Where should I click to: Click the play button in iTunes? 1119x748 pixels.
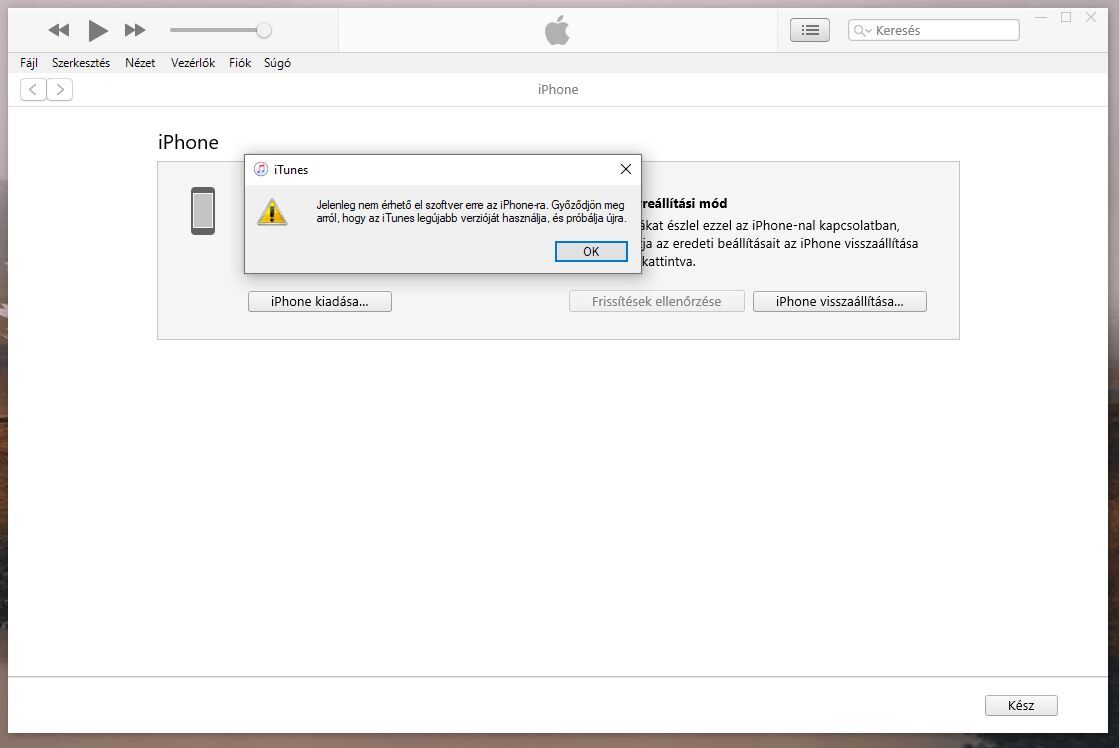[98, 30]
